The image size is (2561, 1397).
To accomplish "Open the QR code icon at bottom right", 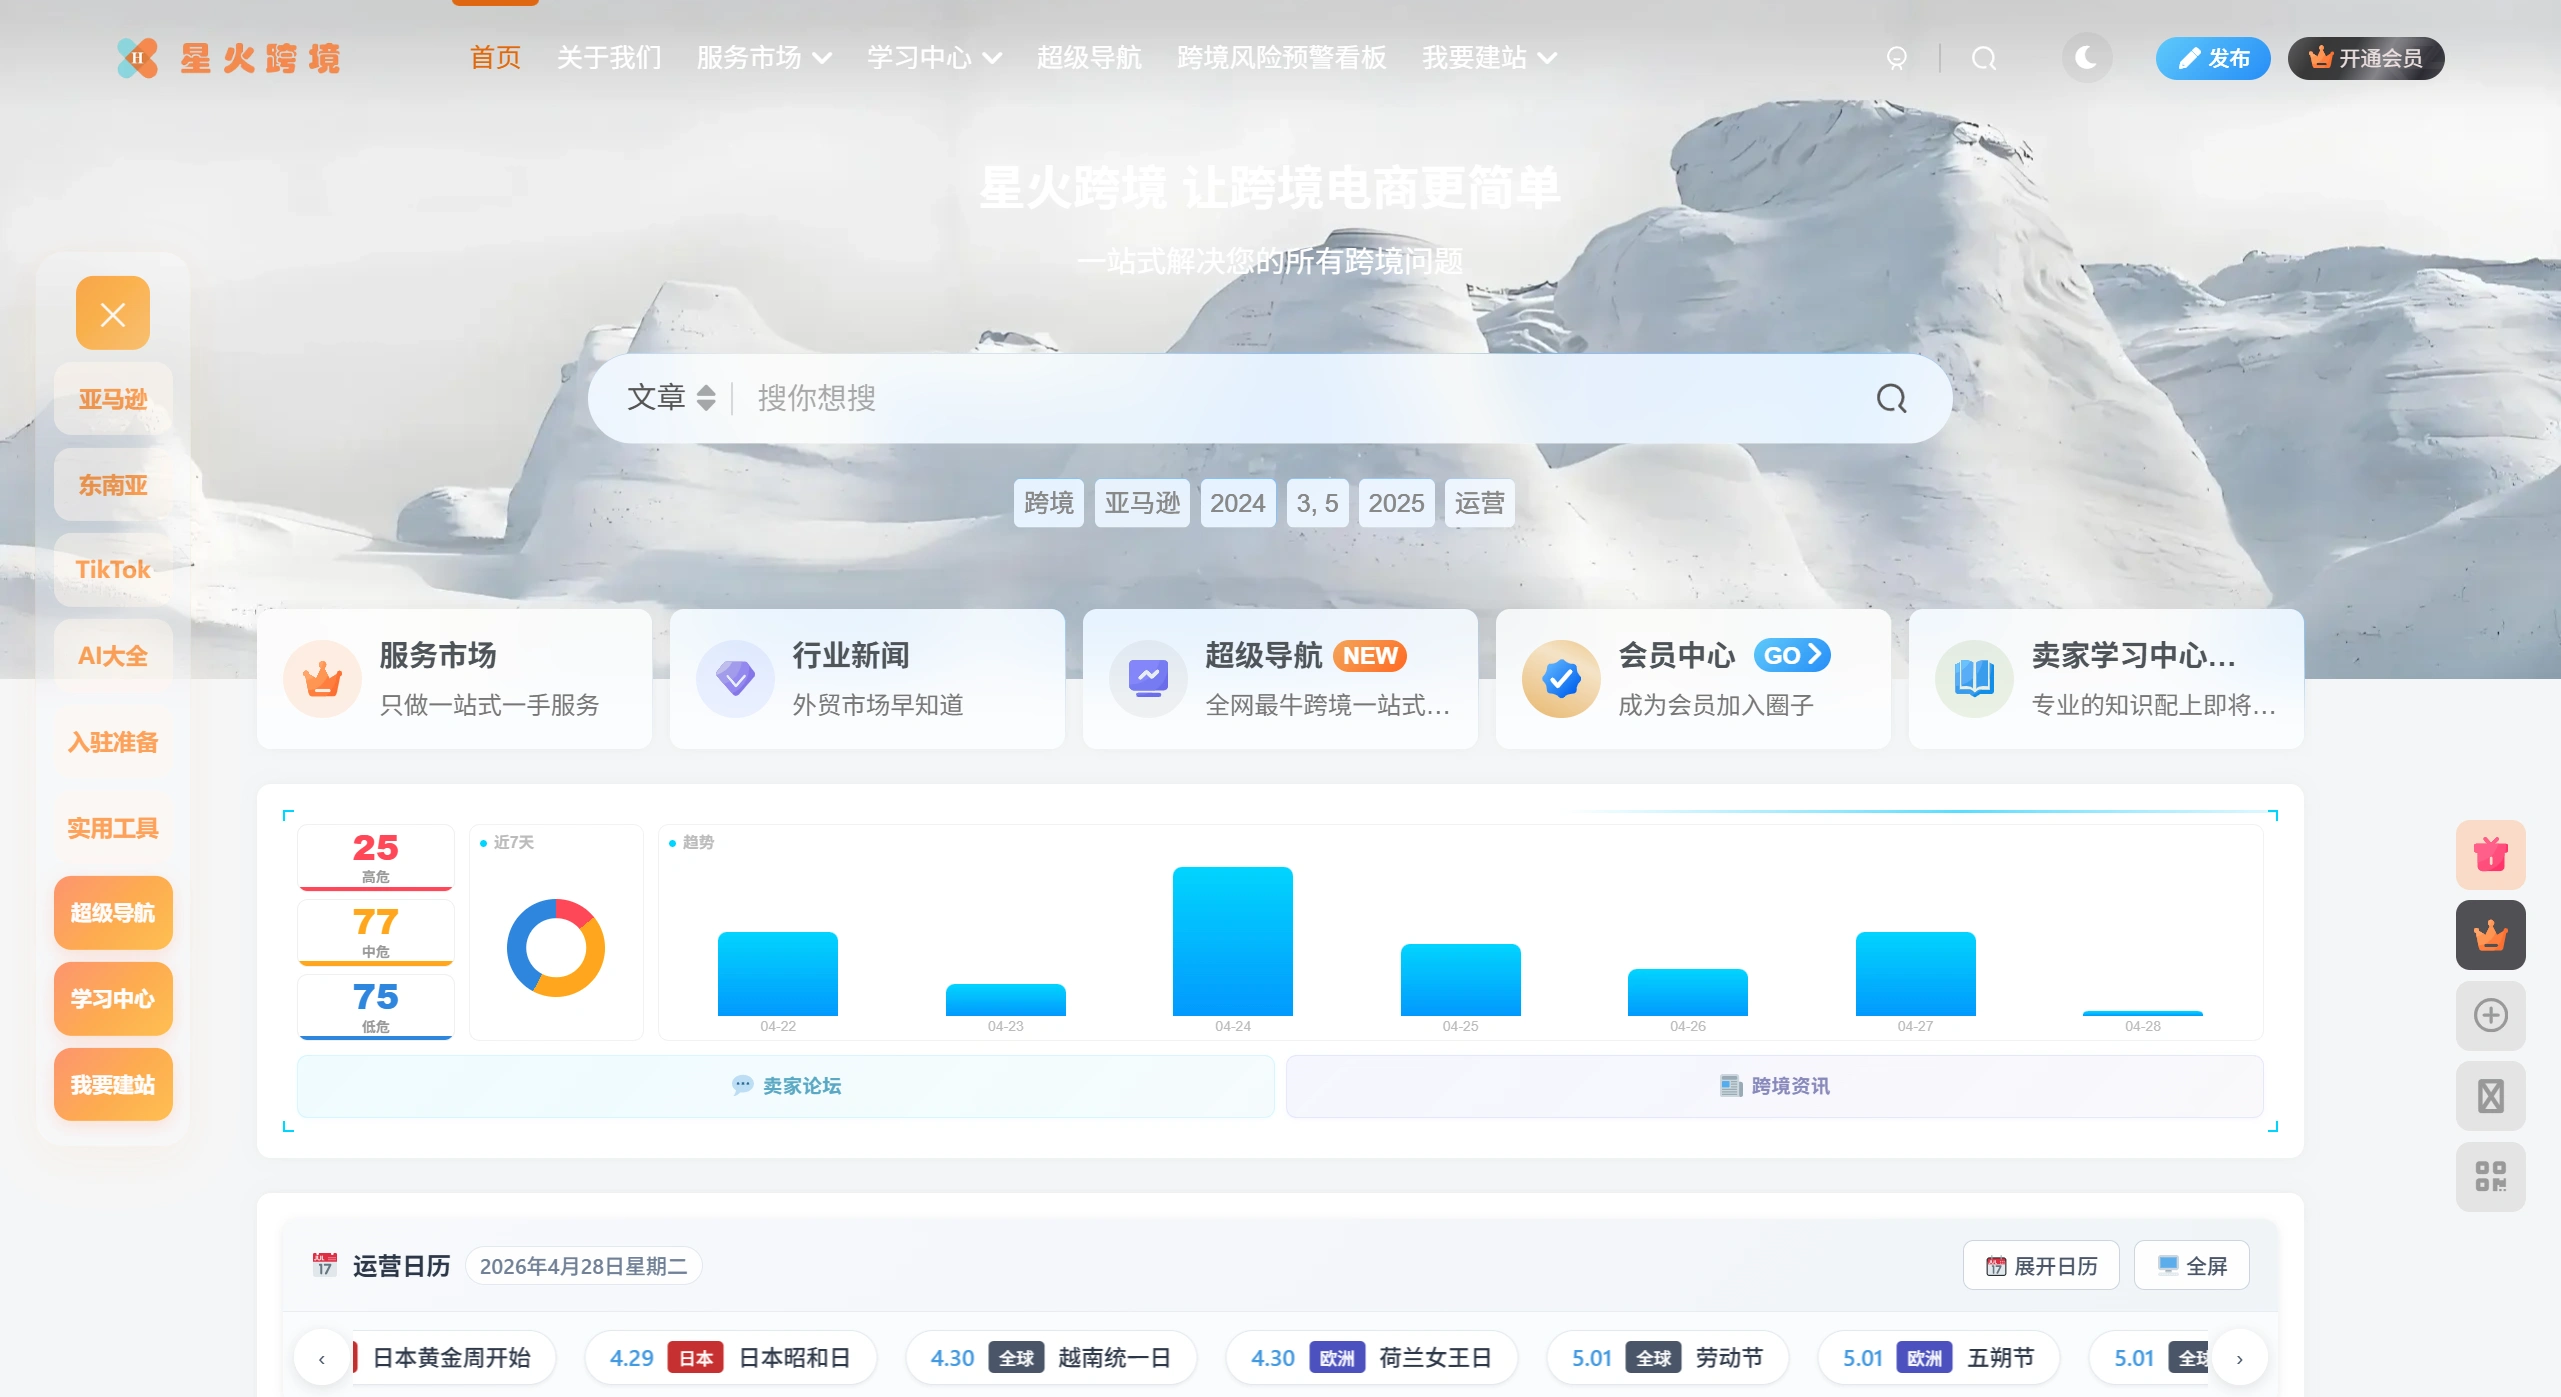I will click(x=2490, y=1177).
